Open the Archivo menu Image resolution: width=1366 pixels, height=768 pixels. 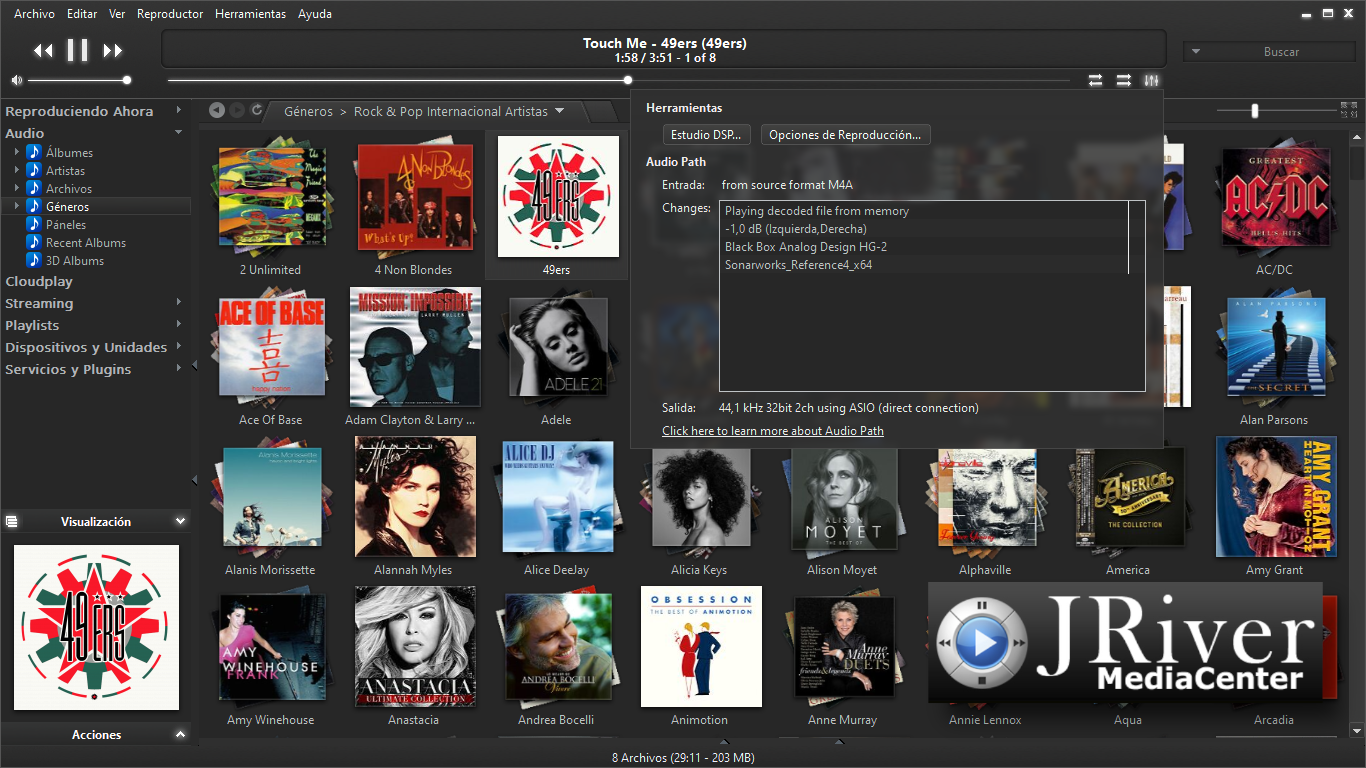(34, 14)
